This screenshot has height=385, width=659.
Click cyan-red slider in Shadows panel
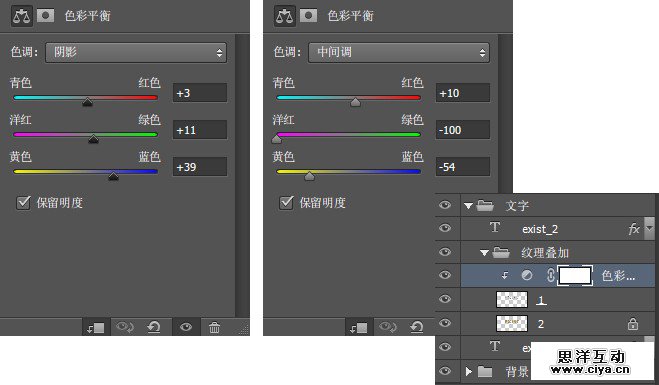(85, 98)
